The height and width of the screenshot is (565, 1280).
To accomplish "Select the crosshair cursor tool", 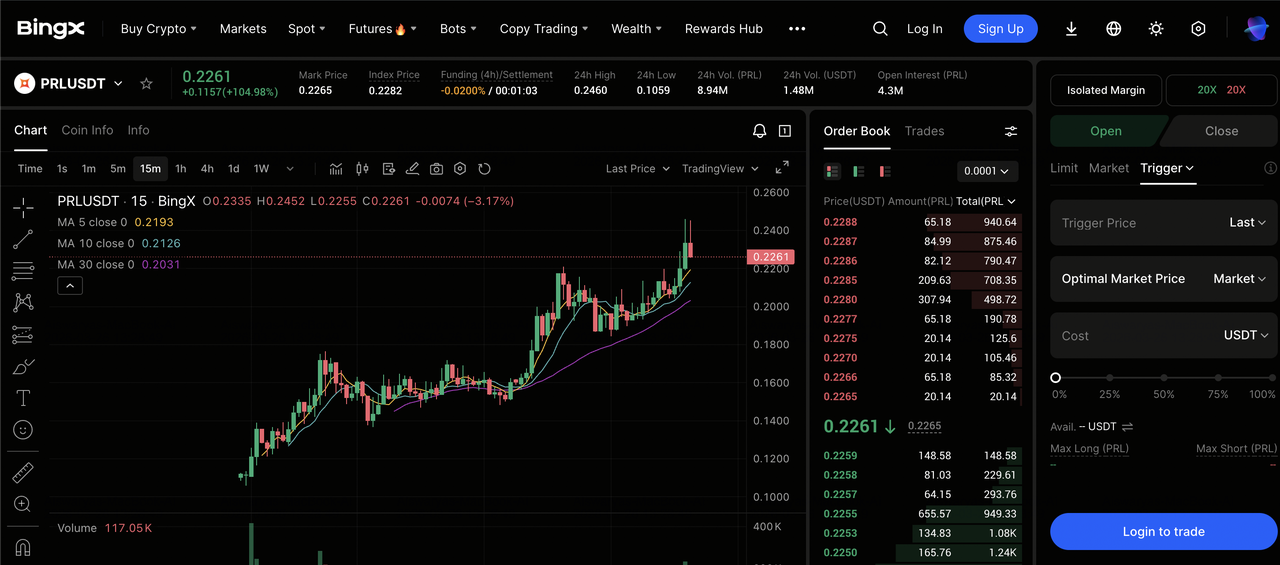I will pyautogui.click(x=23, y=208).
